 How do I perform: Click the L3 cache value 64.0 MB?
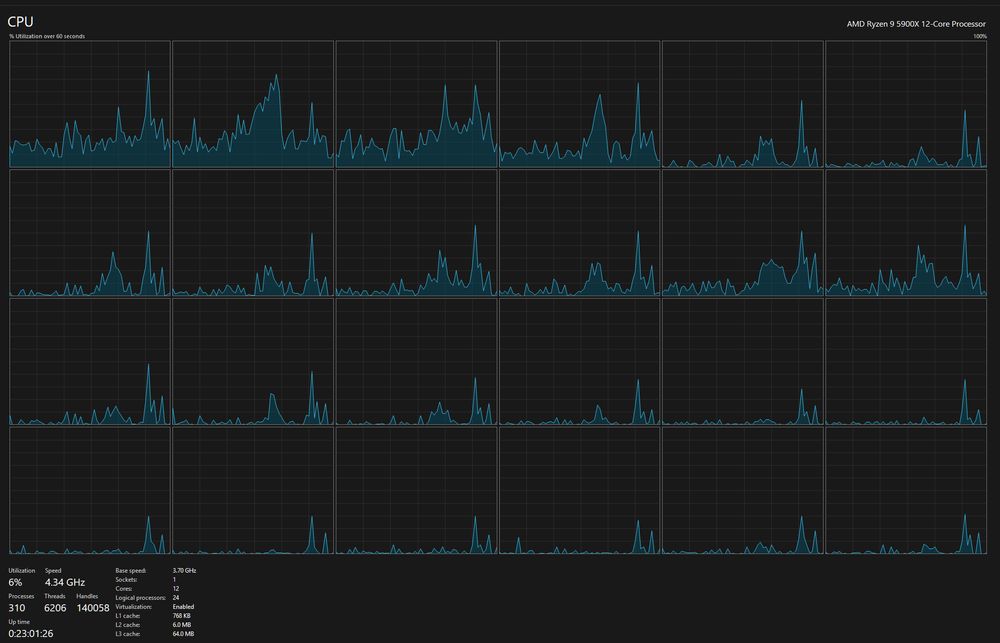(183, 633)
